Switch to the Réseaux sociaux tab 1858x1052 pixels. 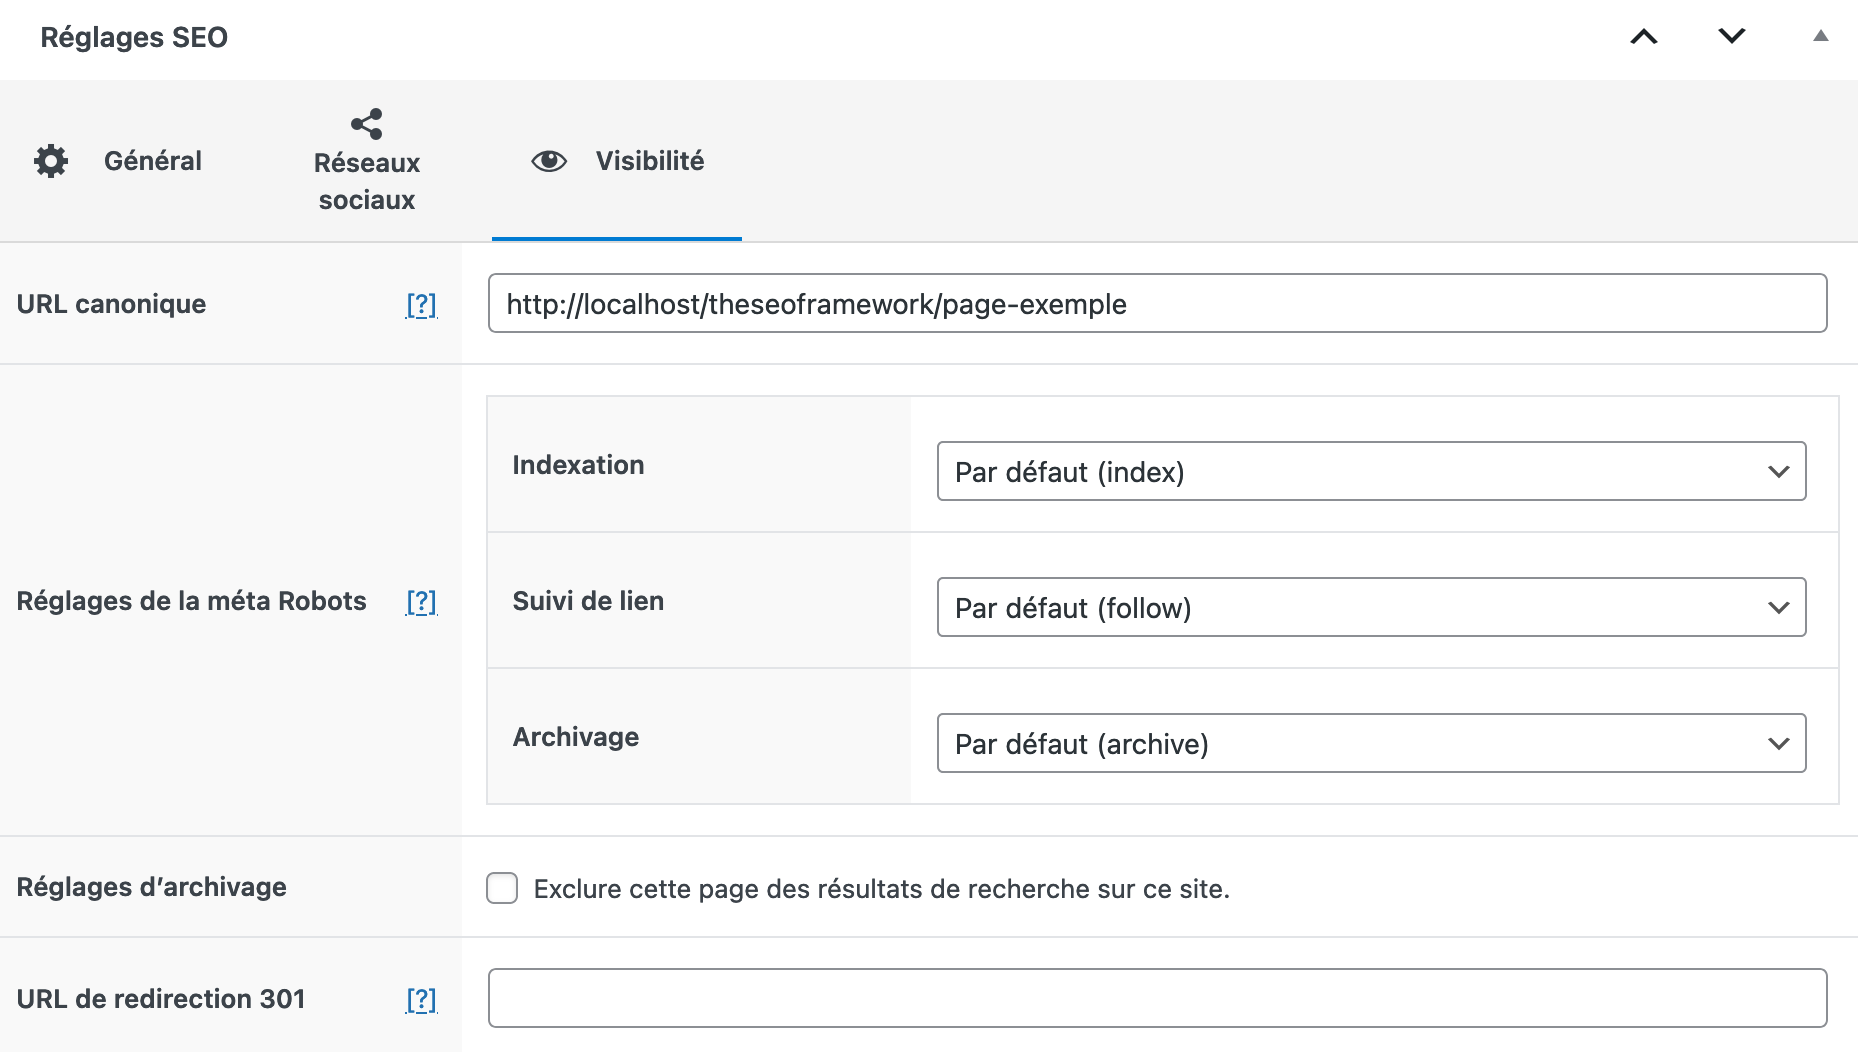click(367, 181)
